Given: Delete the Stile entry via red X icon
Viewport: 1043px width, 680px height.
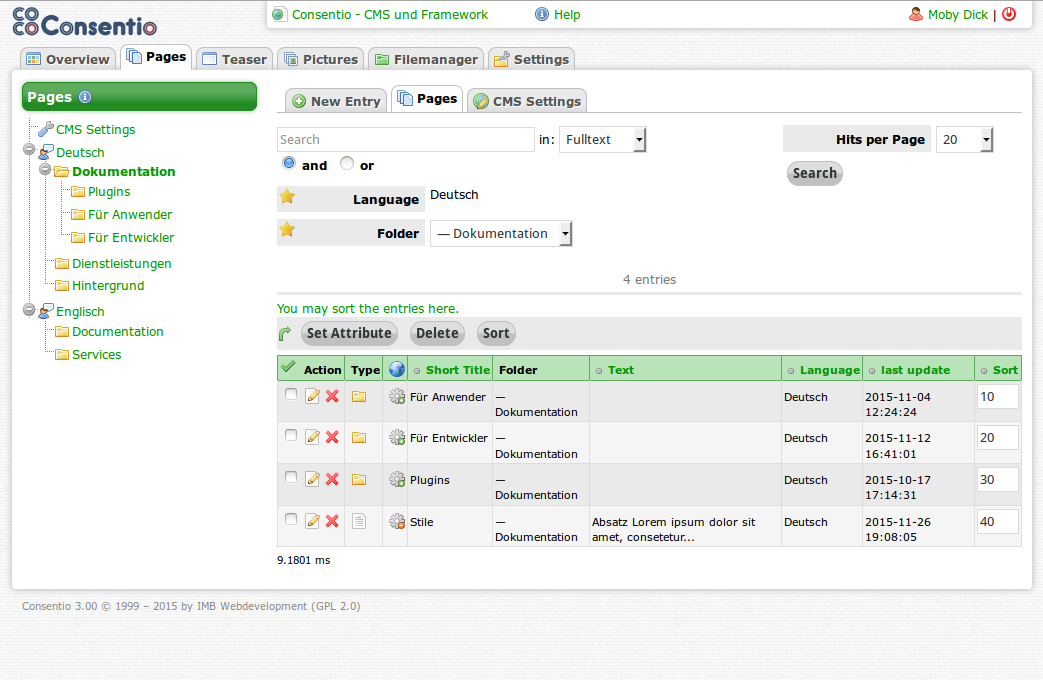Looking at the screenshot, I should point(332,521).
